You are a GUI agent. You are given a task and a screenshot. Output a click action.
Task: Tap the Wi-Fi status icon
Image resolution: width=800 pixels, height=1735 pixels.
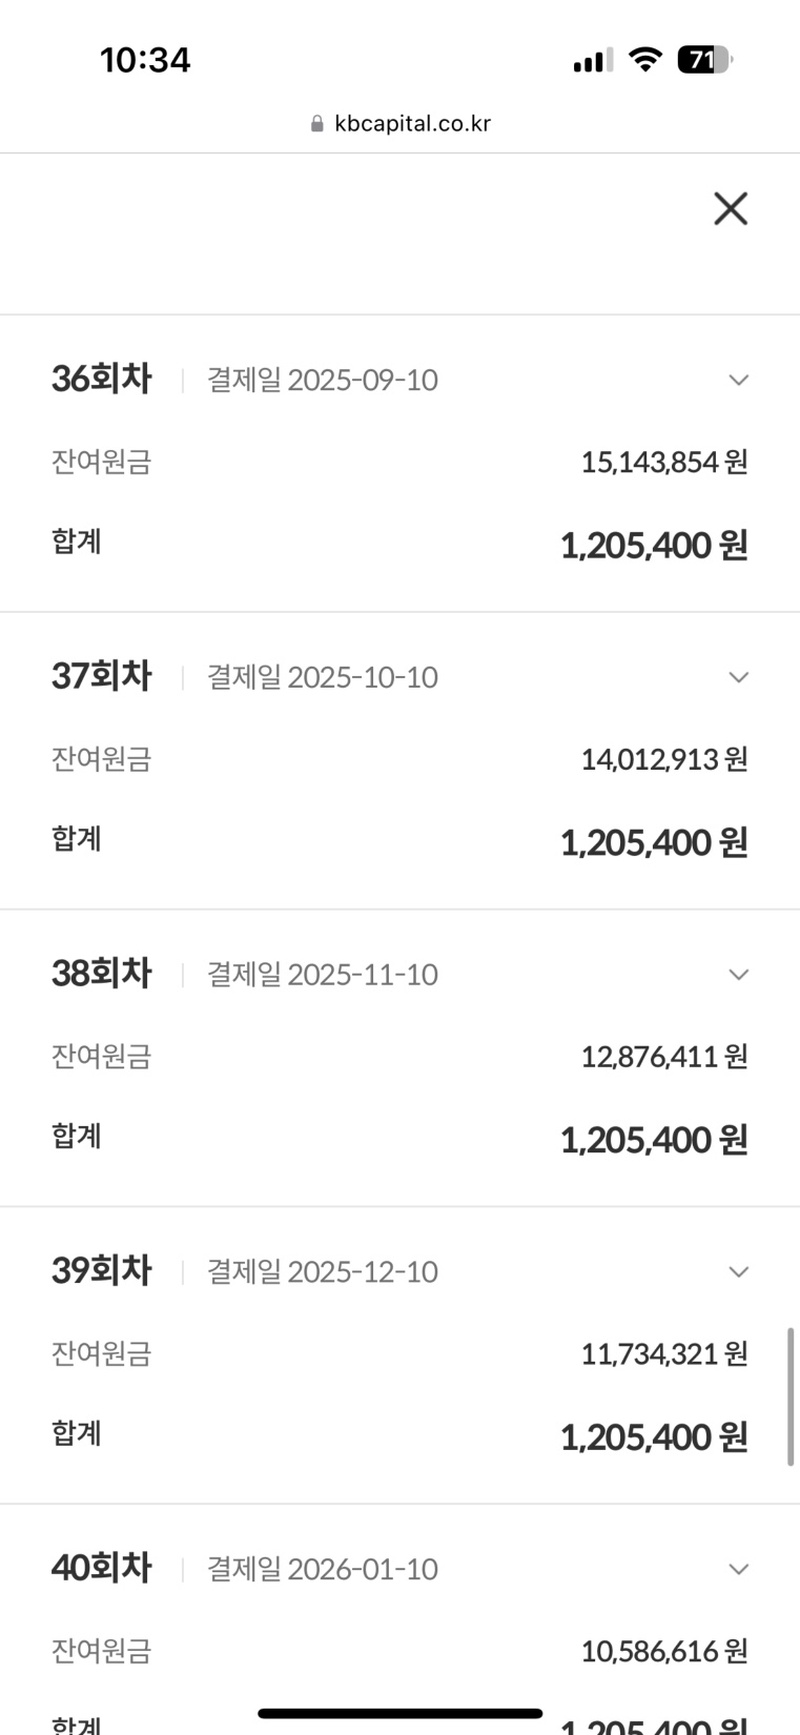(646, 60)
